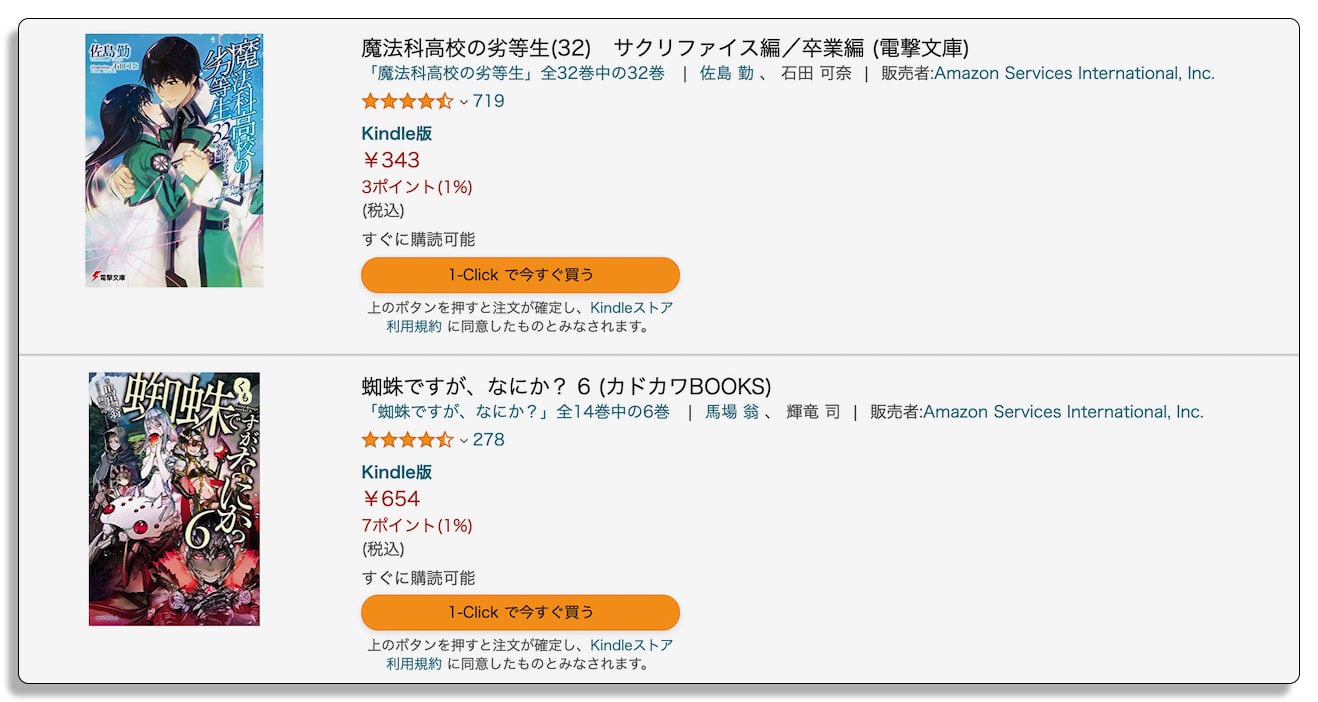The height and width of the screenshot is (702, 1318).
Task: Open Kindleストア利用規約 link under second book
Action: coord(530,654)
